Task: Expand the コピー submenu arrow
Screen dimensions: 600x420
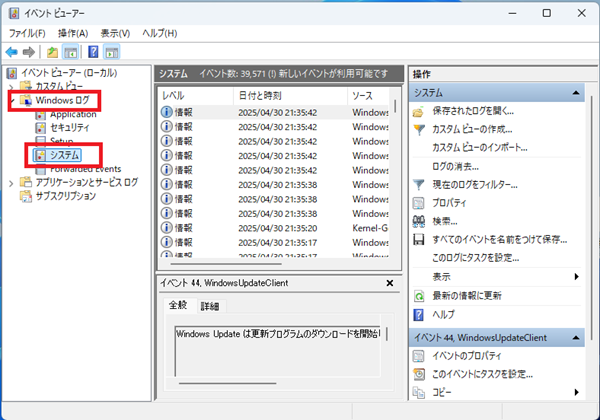Action: [576, 392]
